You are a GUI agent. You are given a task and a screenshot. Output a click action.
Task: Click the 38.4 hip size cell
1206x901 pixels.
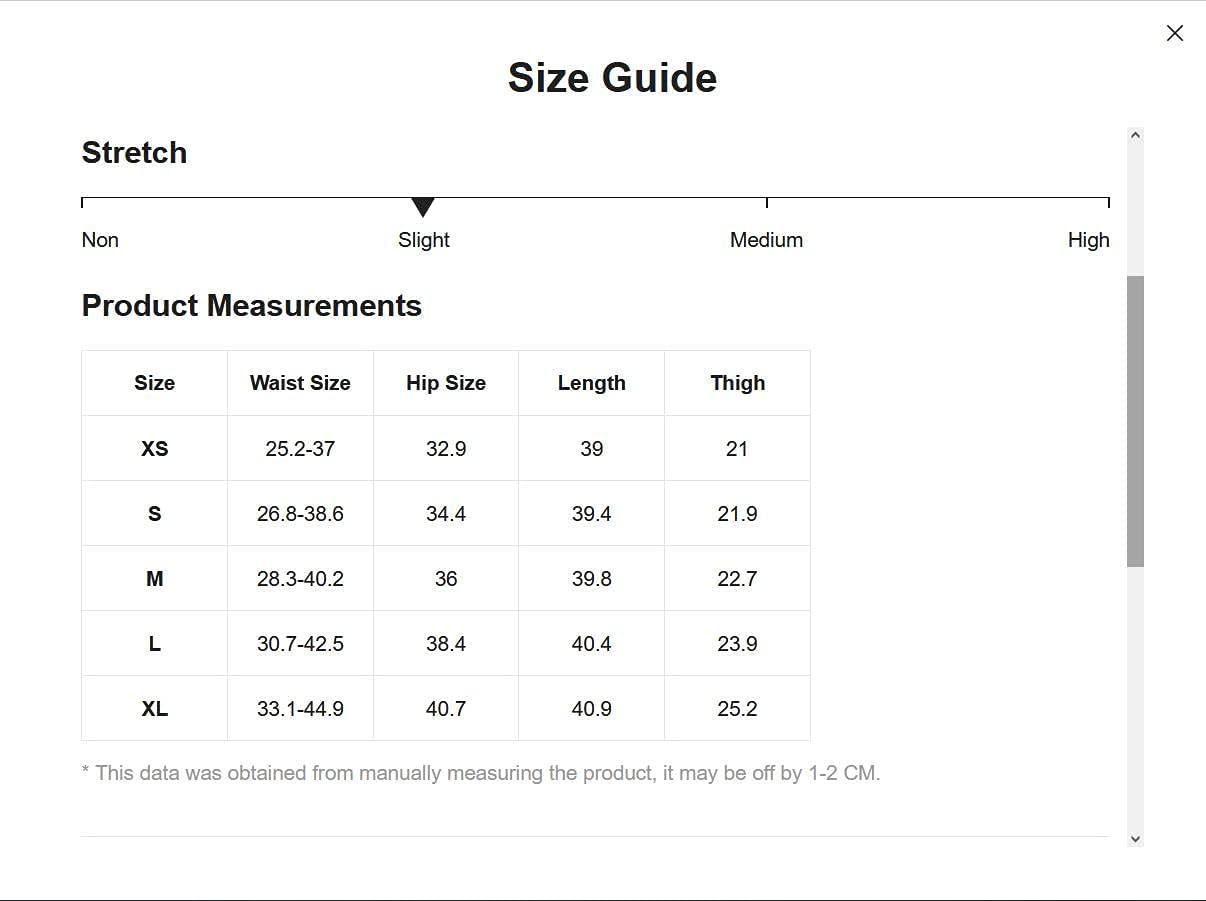pos(446,644)
